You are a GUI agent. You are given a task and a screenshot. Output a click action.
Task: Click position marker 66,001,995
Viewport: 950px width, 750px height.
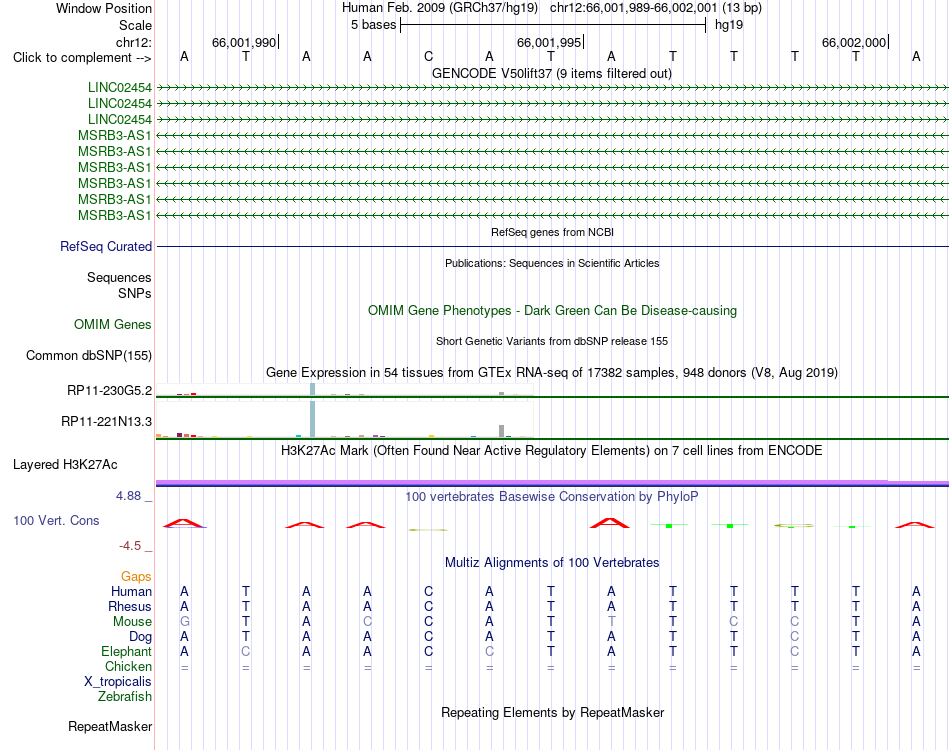coord(548,42)
